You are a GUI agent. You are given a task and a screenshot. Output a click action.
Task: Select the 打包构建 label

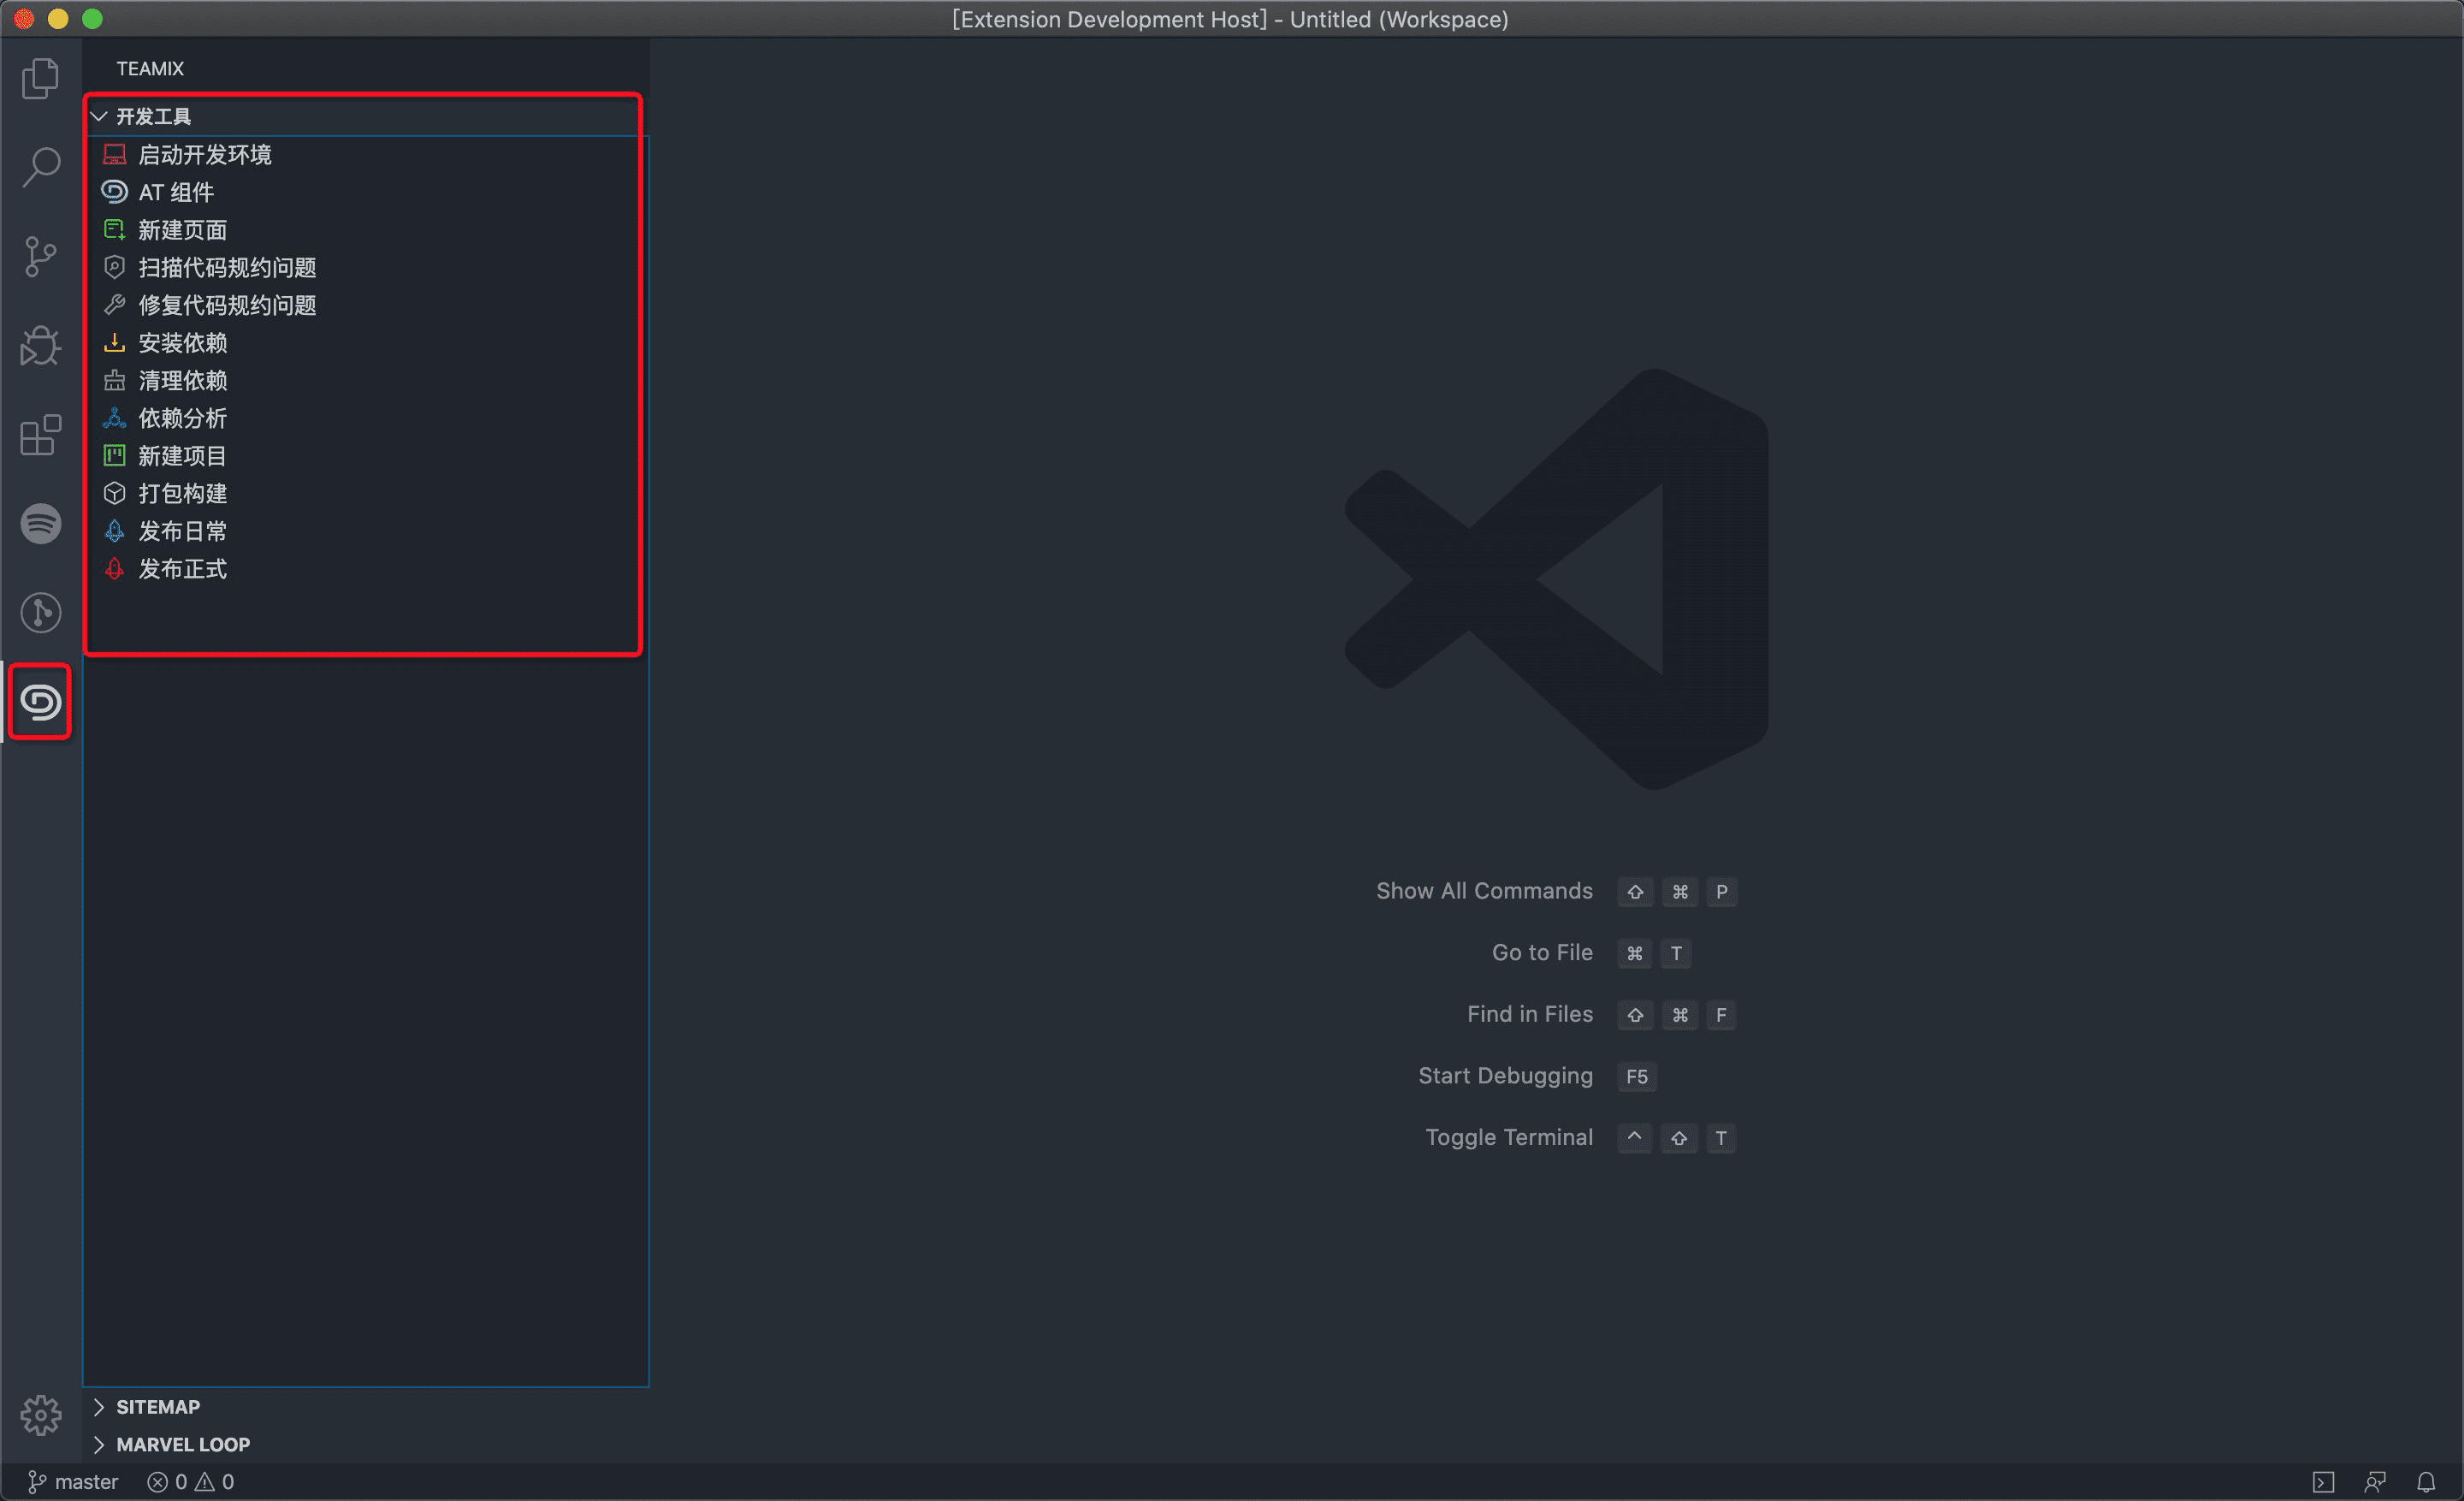tap(182, 493)
